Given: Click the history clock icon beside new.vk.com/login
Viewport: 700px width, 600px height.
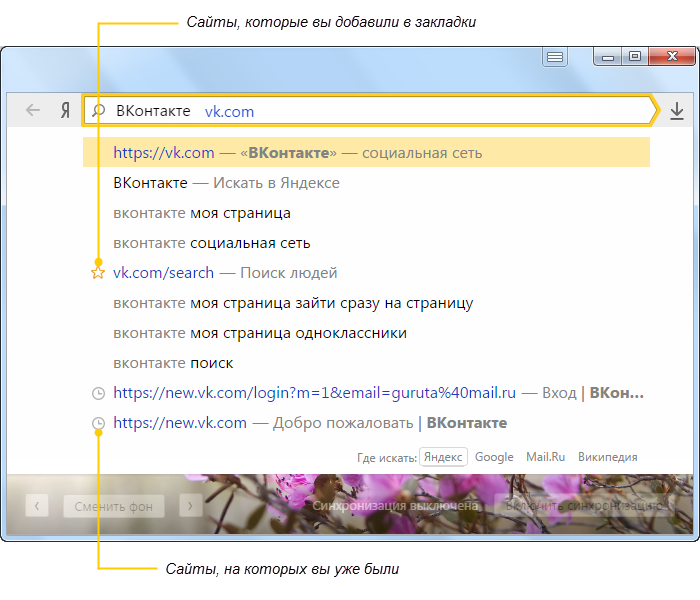Looking at the screenshot, I should coord(98,393).
